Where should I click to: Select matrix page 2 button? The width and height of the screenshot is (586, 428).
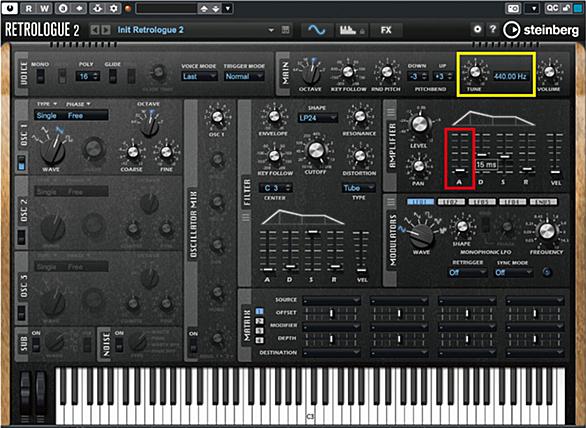pos(259,321)
